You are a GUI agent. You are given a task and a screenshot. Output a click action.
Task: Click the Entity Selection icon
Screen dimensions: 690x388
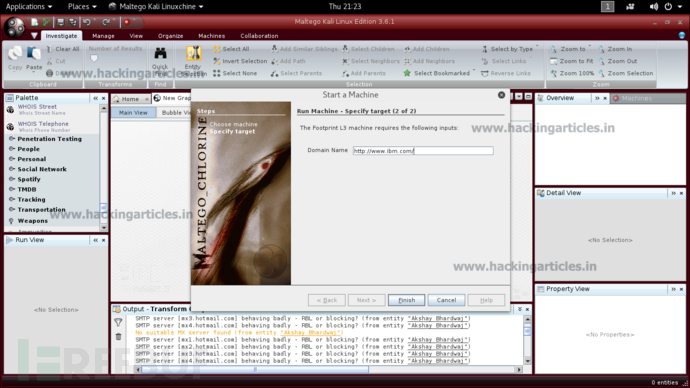[193, 54]
